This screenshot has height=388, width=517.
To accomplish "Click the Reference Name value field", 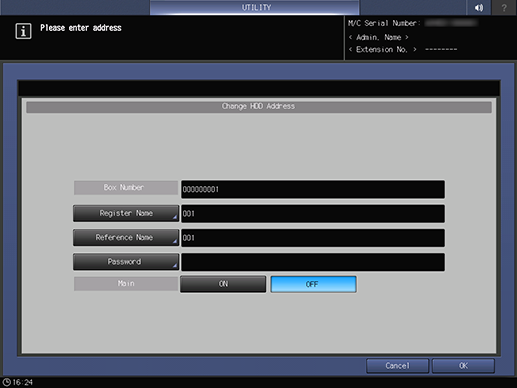I will pyautogui.click(x=313, y=238).
